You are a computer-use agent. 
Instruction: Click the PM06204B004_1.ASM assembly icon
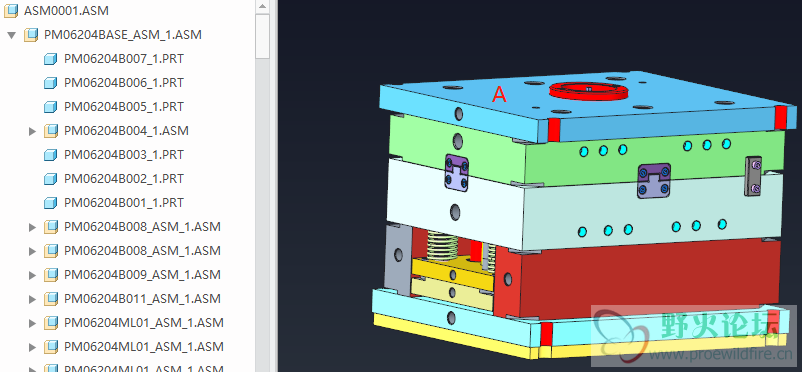pyautogui.click(x=50, y=131)
